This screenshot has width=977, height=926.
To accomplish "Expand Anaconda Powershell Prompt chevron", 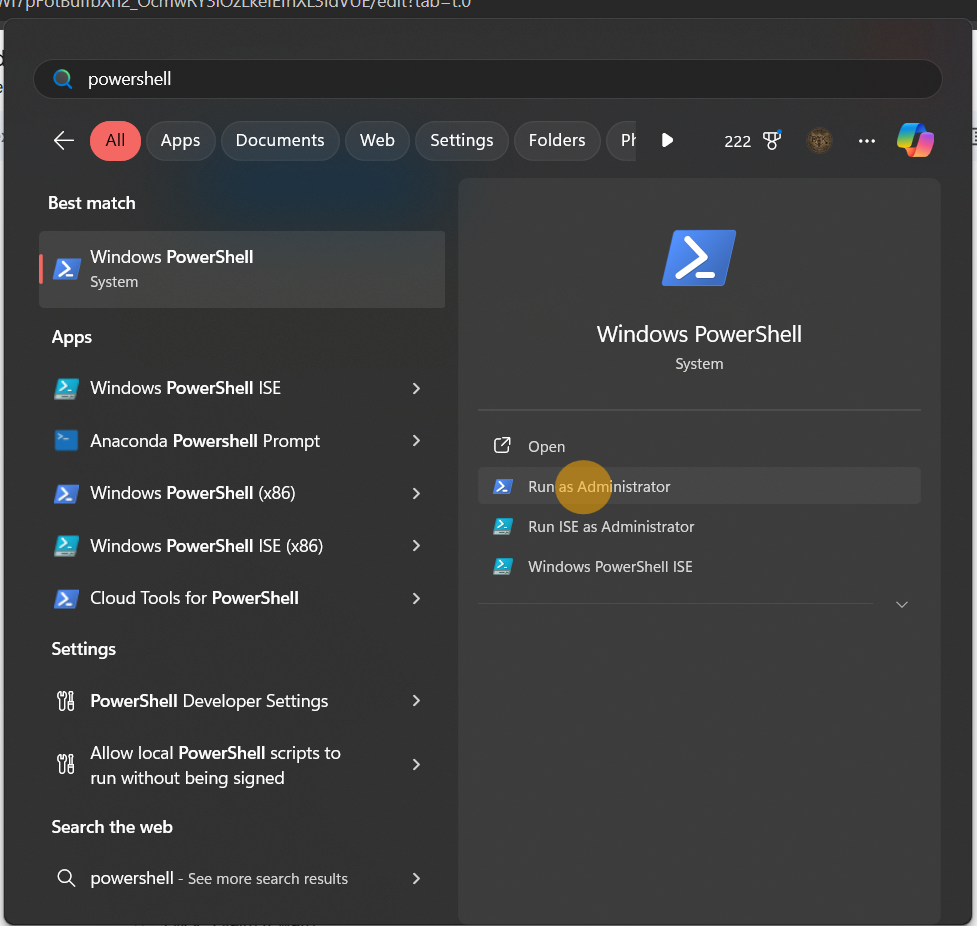I will pos(416,441).
